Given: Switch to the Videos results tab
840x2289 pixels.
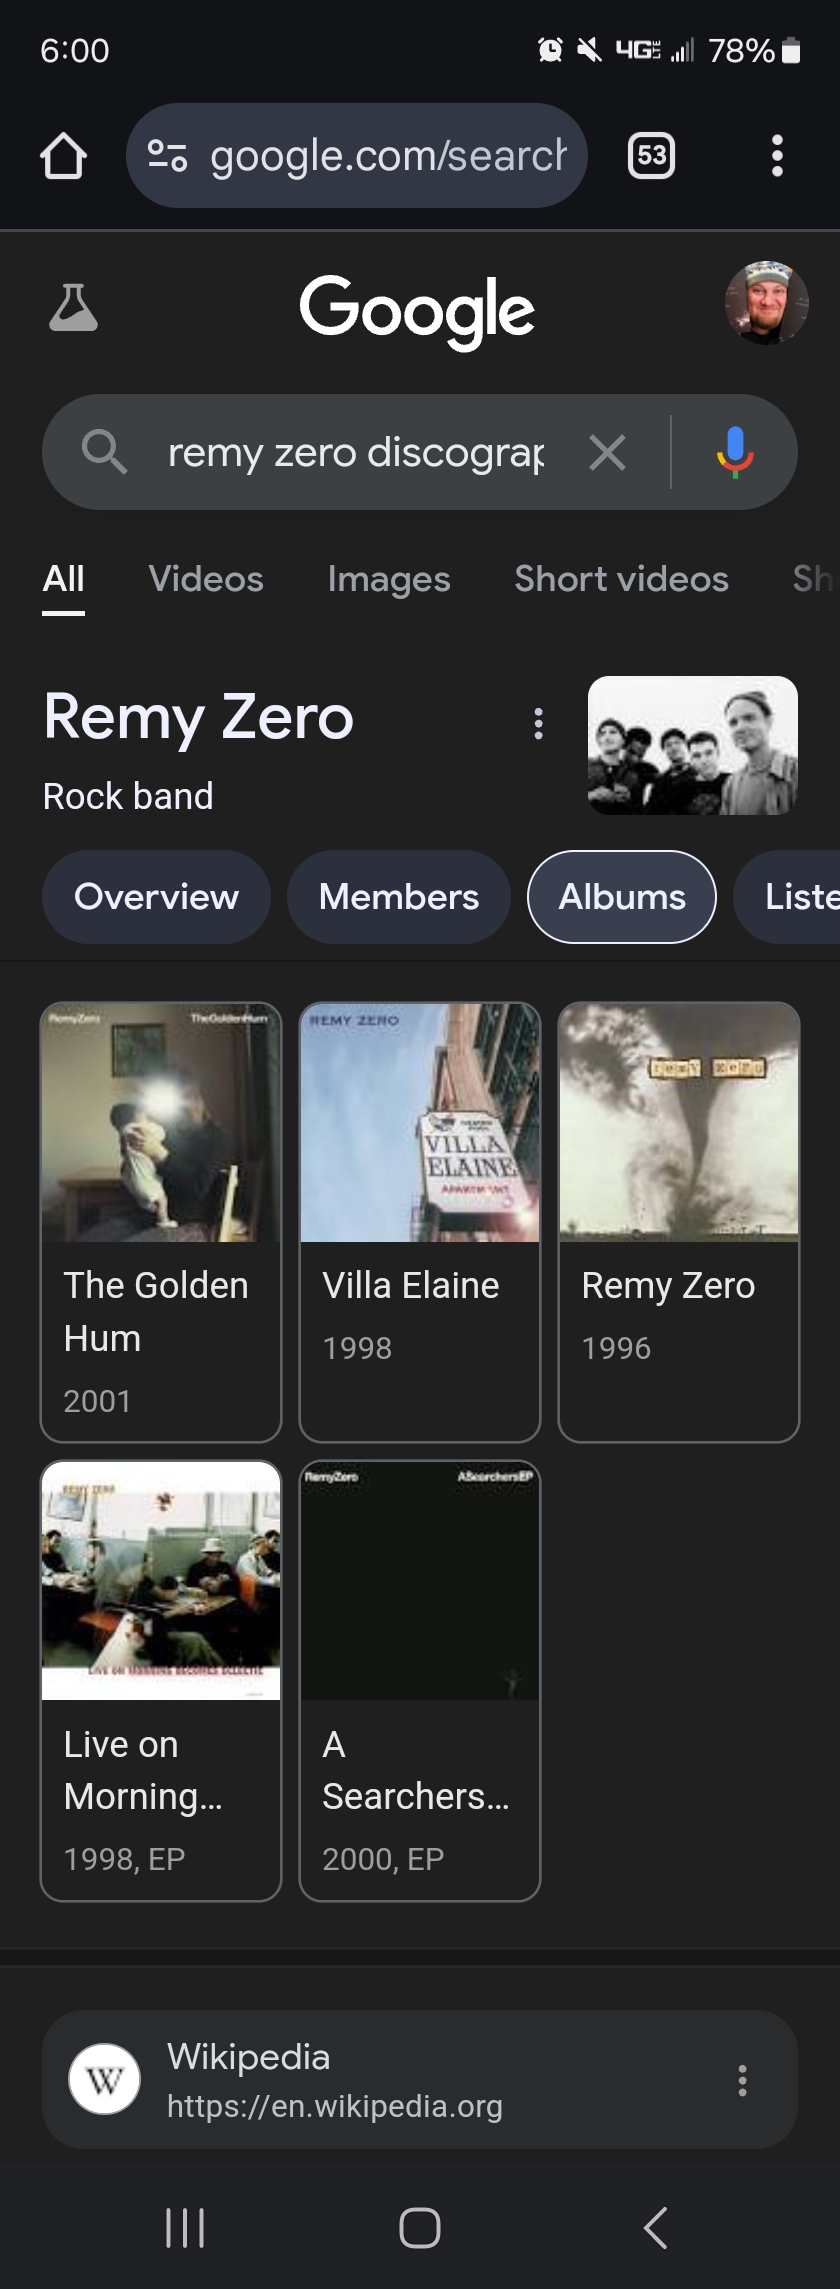Looking at the screenshot, I should 206,579.
